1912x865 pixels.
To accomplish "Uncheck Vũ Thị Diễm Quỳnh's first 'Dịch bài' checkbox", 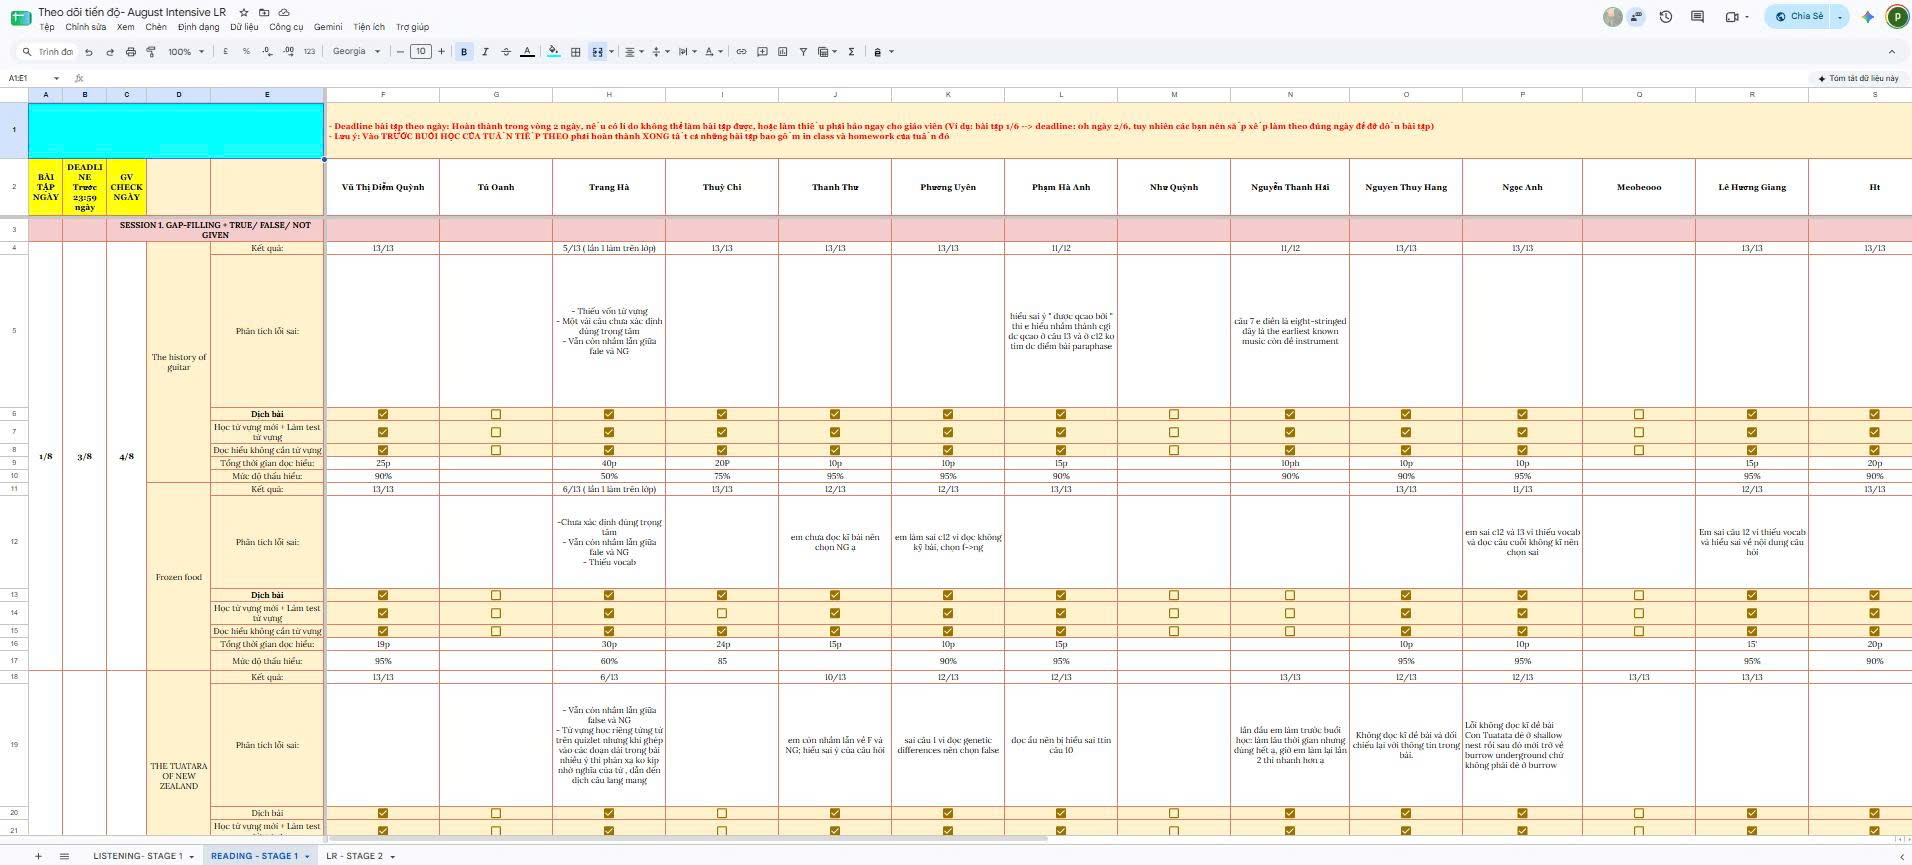I will tap(383, 414).
